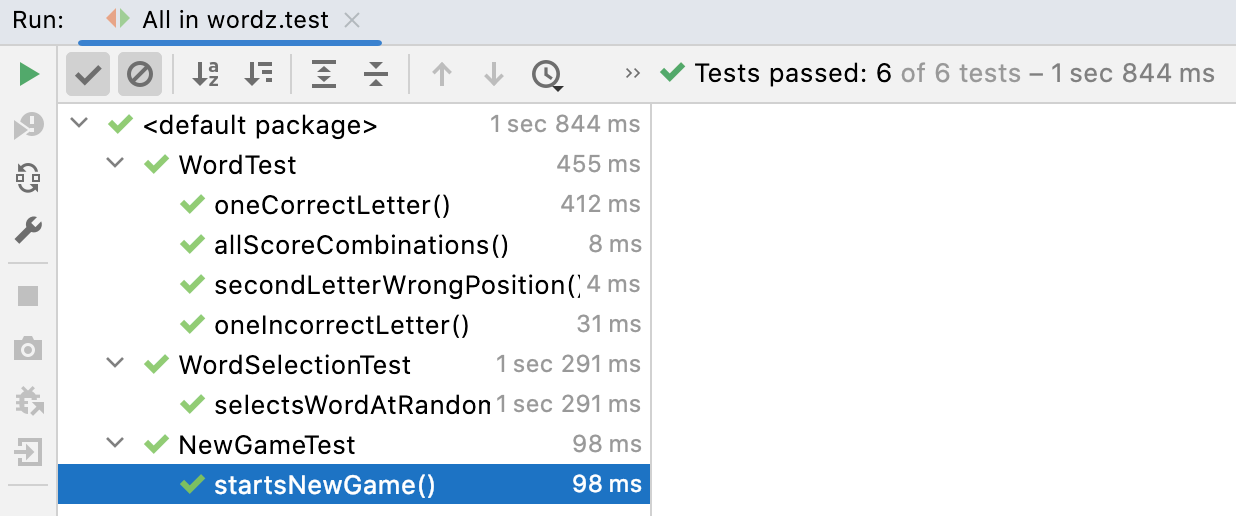Close the 'All in wordz.test' tab
Viewport: 1236px width, 516px height.
351,20
